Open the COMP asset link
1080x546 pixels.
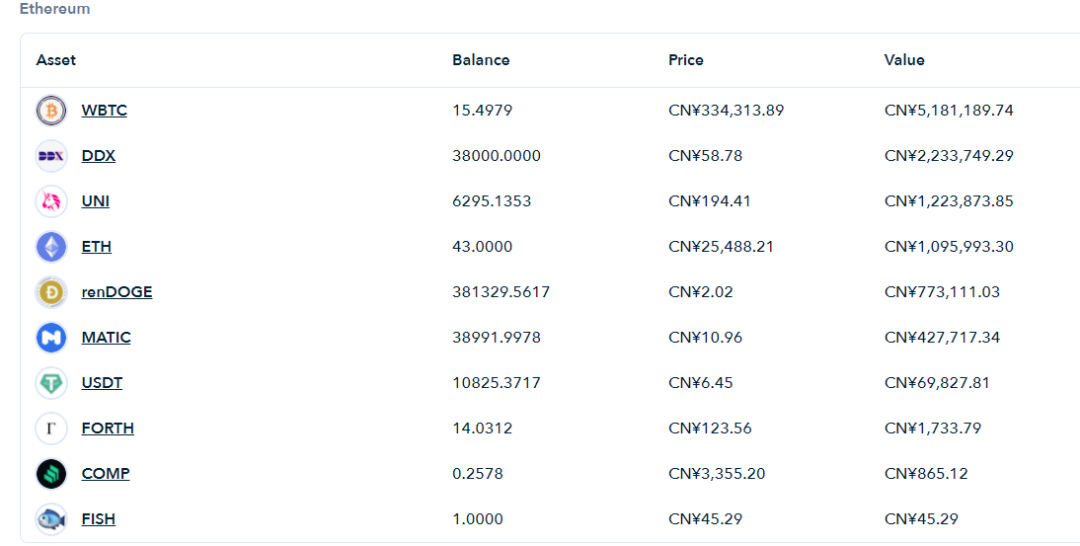(105, 474)
